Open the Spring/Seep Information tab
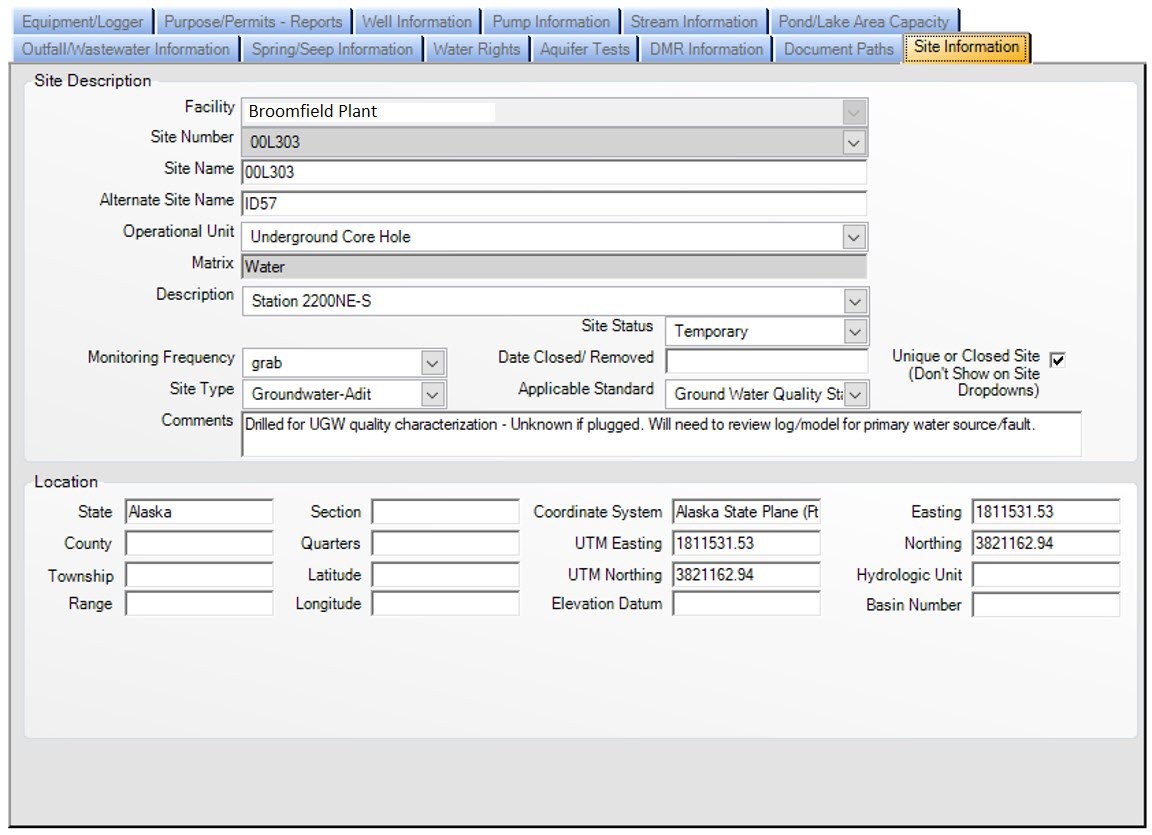 (x=332, y=49)
